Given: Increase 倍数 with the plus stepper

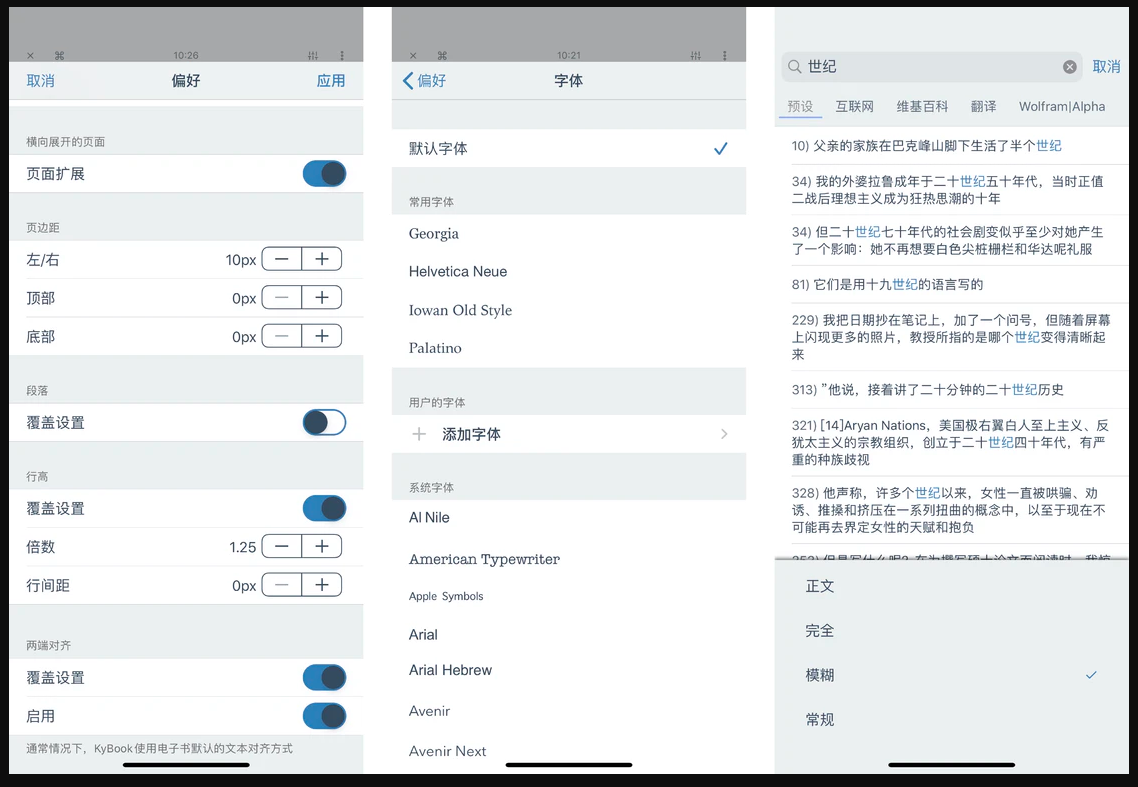Looking at the screenshot, I should [321, 546].
